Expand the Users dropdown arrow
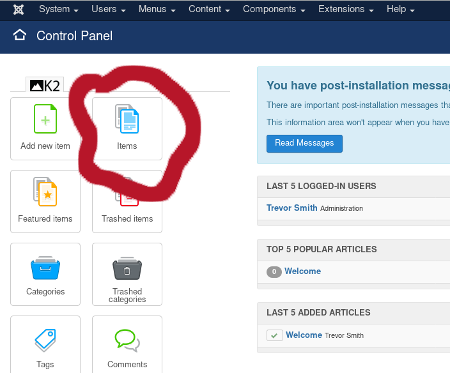This screenshot has height=373, width=450. point(123,11)
